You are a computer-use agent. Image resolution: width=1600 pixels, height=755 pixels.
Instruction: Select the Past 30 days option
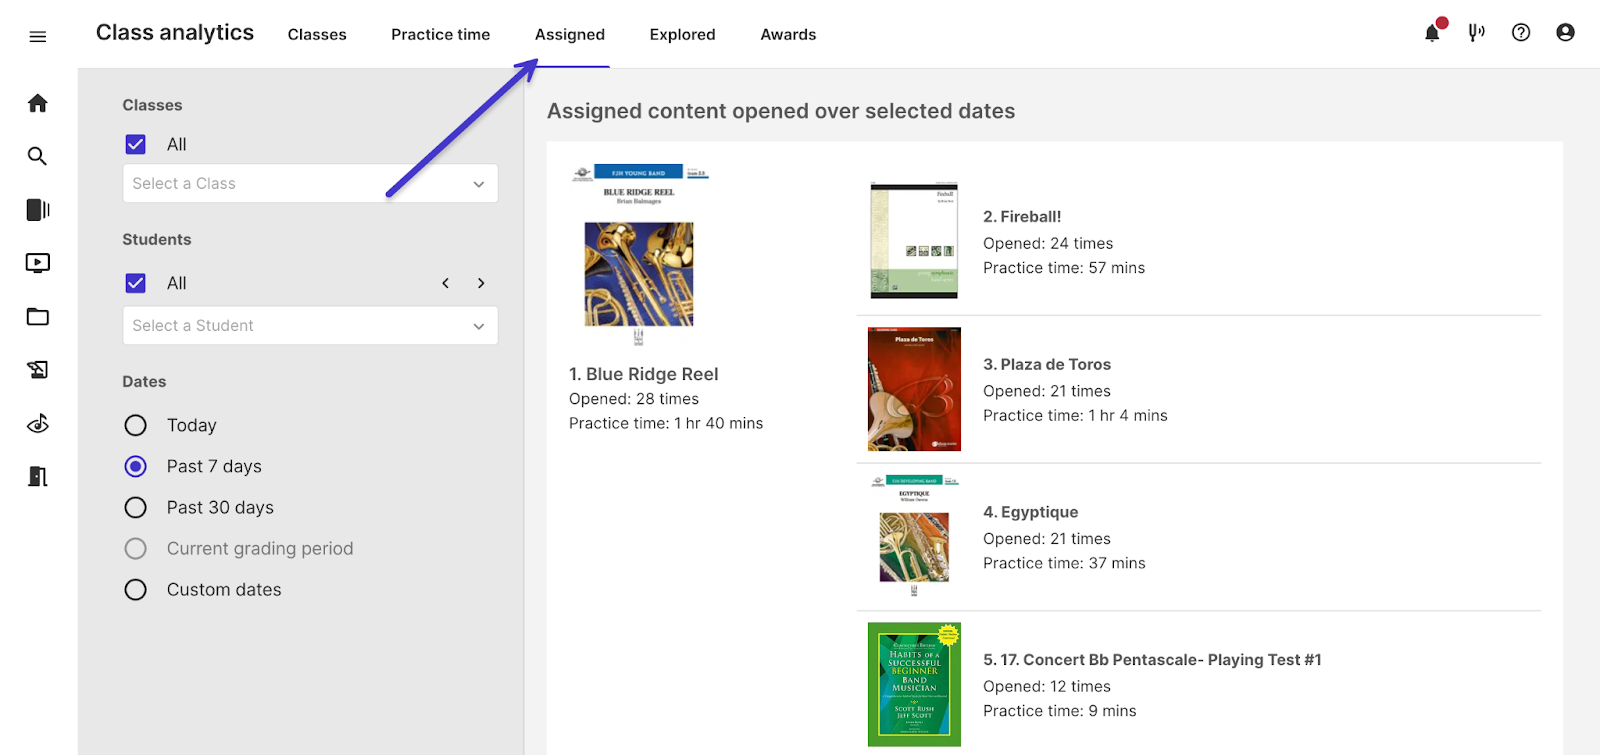click(x=136, y=507)
